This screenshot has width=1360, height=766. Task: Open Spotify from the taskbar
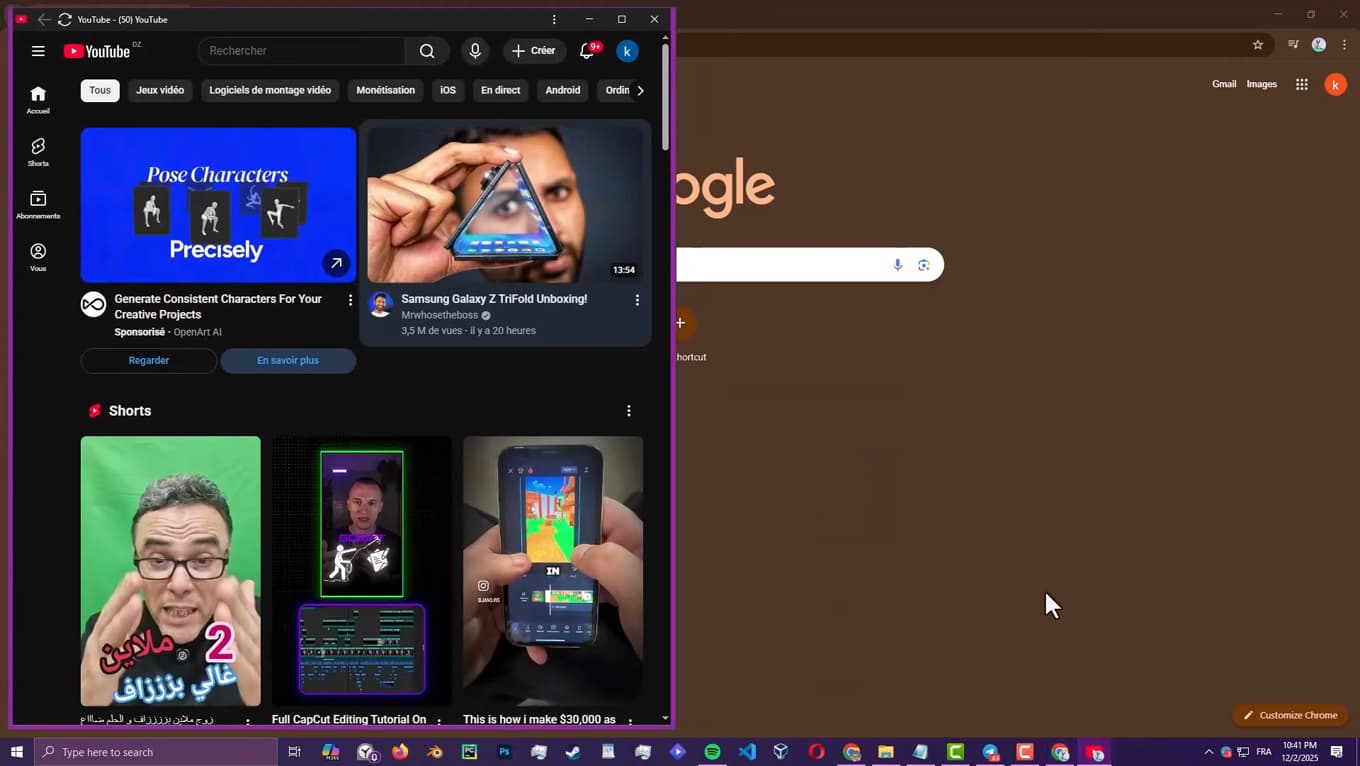click(x=712, y=752)
